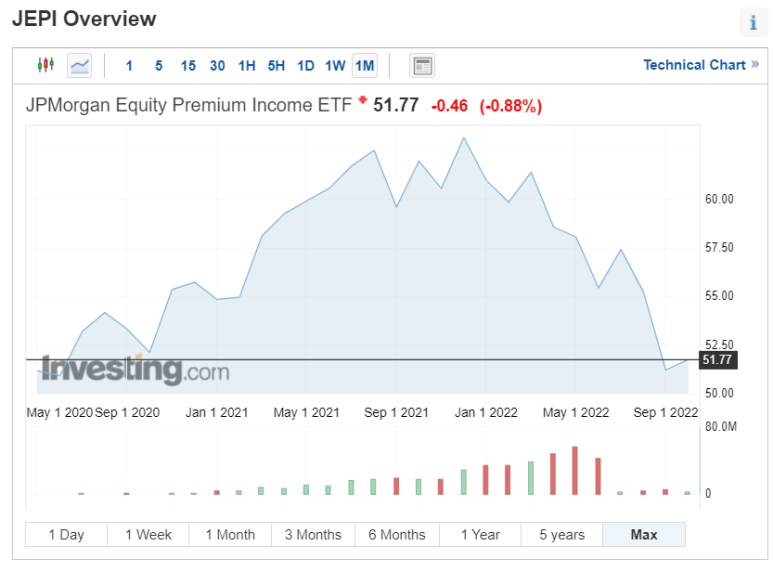Click the May 1 2022 axis label

[576, 412]
